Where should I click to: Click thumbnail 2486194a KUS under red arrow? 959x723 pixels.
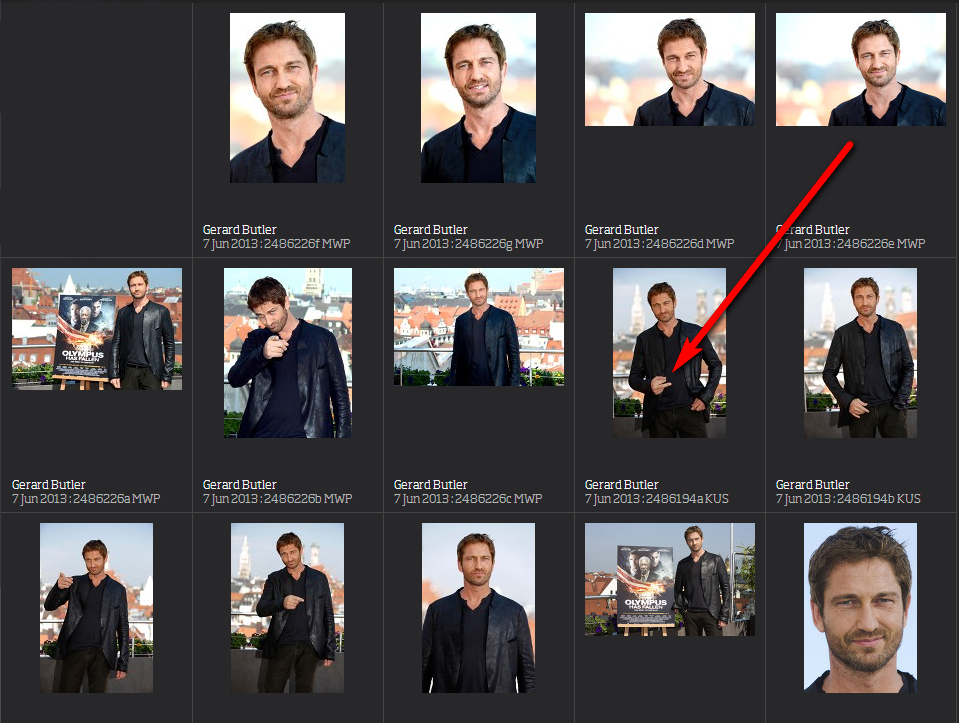[x=669, y=353]
